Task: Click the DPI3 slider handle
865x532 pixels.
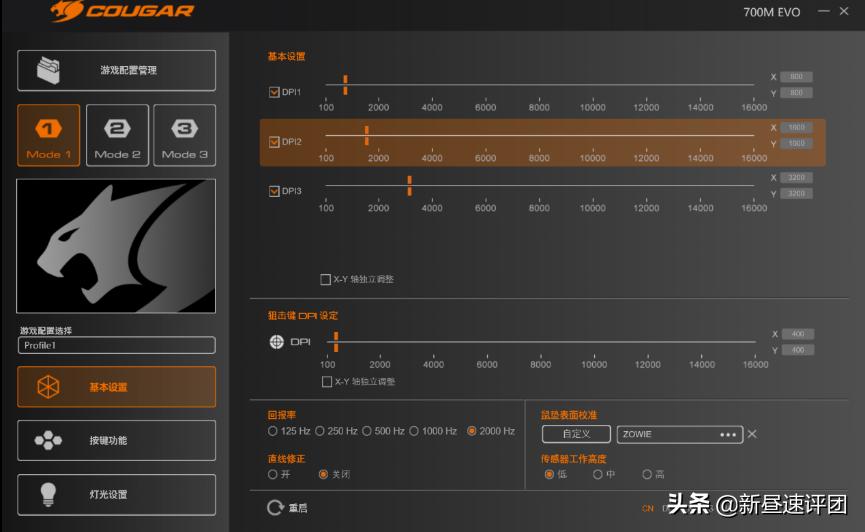Action: pyautogui.click(x=409, y=185)
